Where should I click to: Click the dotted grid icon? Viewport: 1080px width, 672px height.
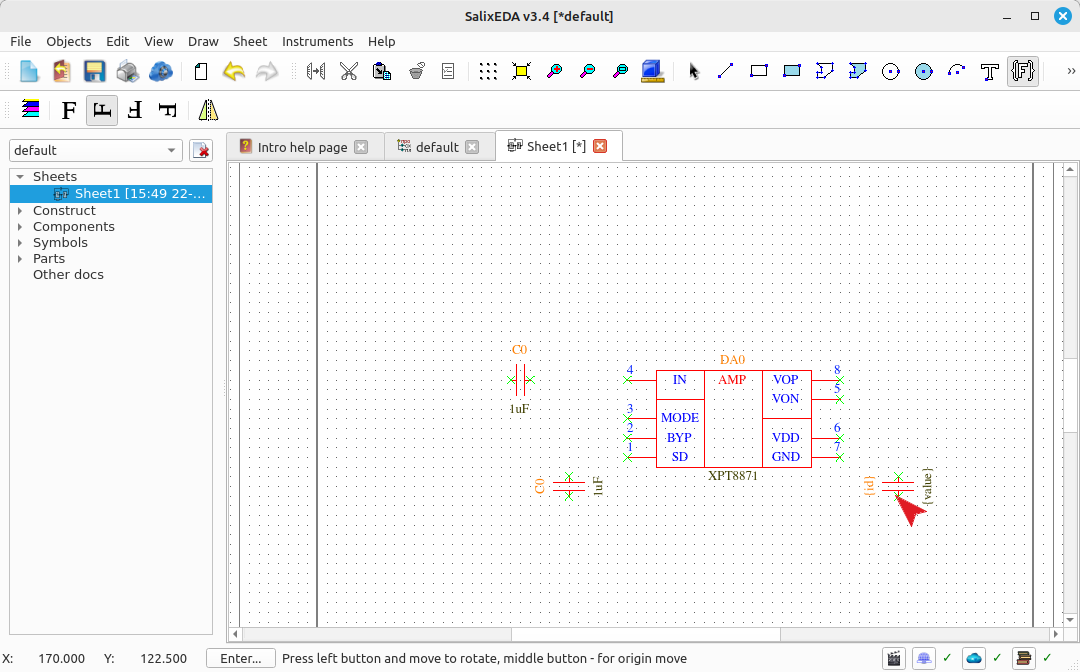tap(488, 71)
